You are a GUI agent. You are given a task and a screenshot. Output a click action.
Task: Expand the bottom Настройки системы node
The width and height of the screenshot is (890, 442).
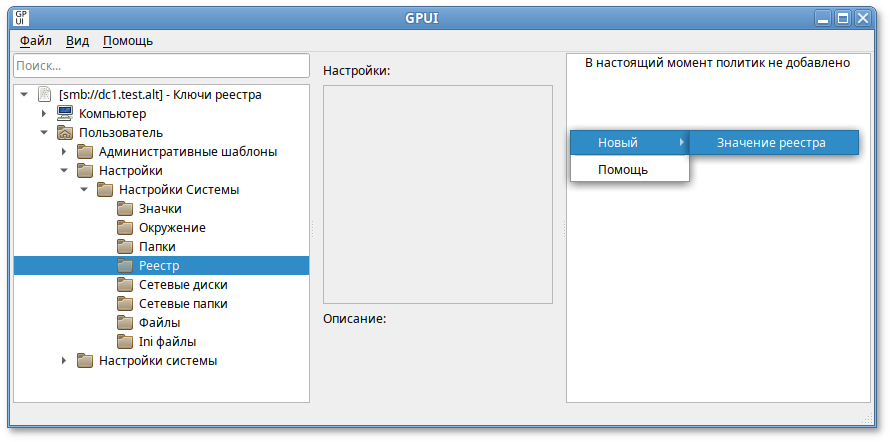[x=64, y=361]
